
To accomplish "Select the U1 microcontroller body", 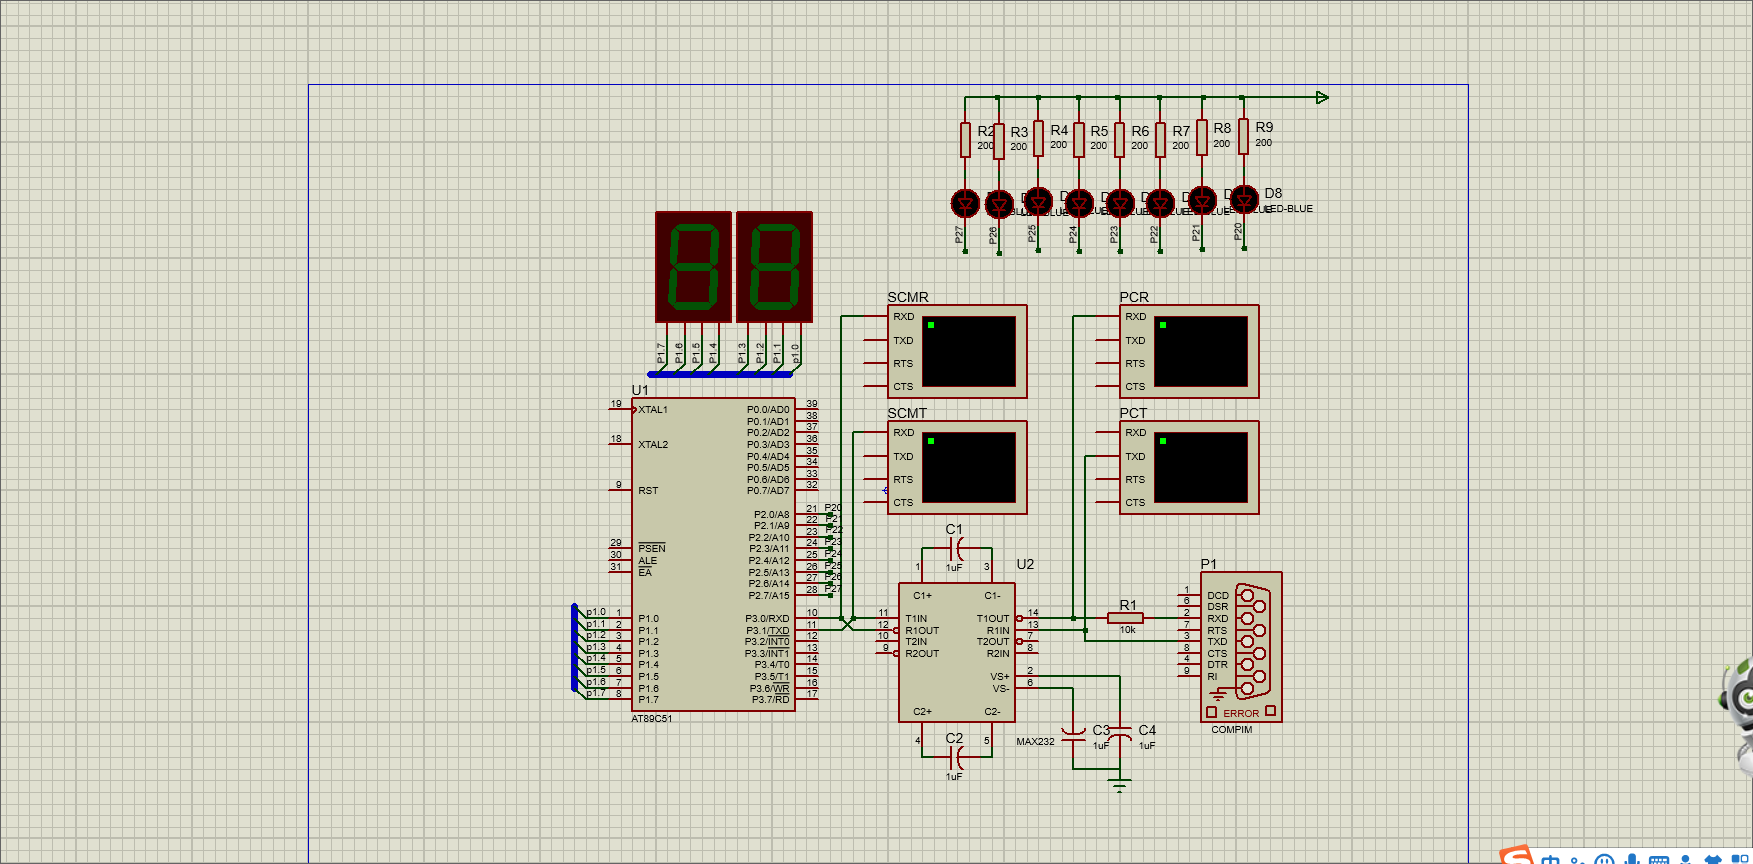I will 713,555.
